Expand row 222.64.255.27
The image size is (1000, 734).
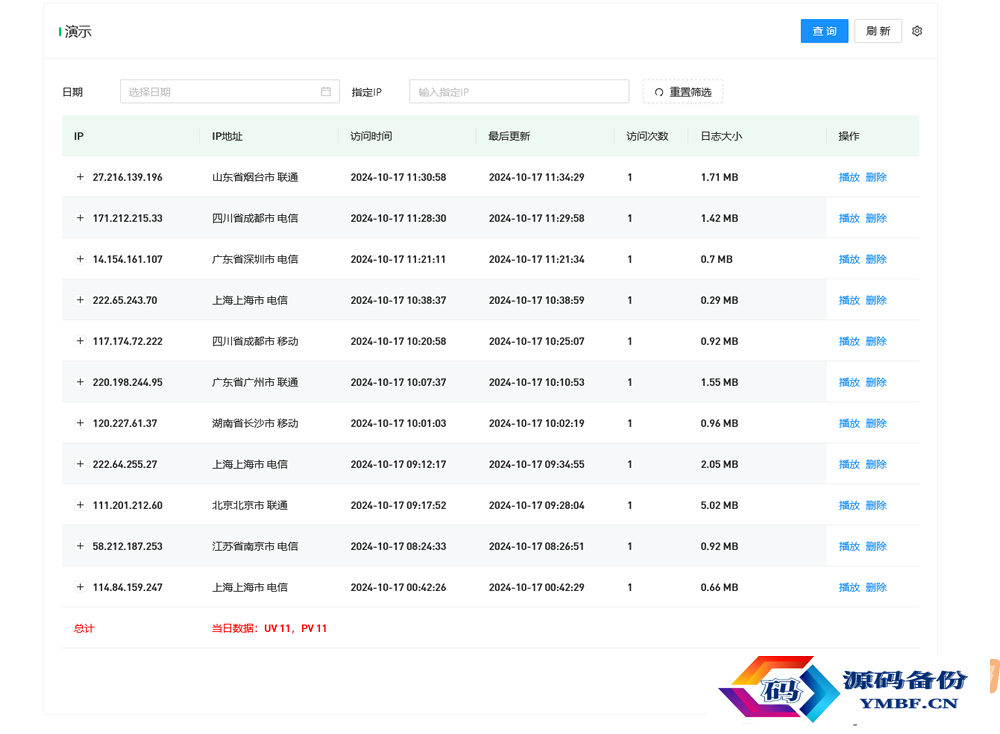(x=80, y=464)
